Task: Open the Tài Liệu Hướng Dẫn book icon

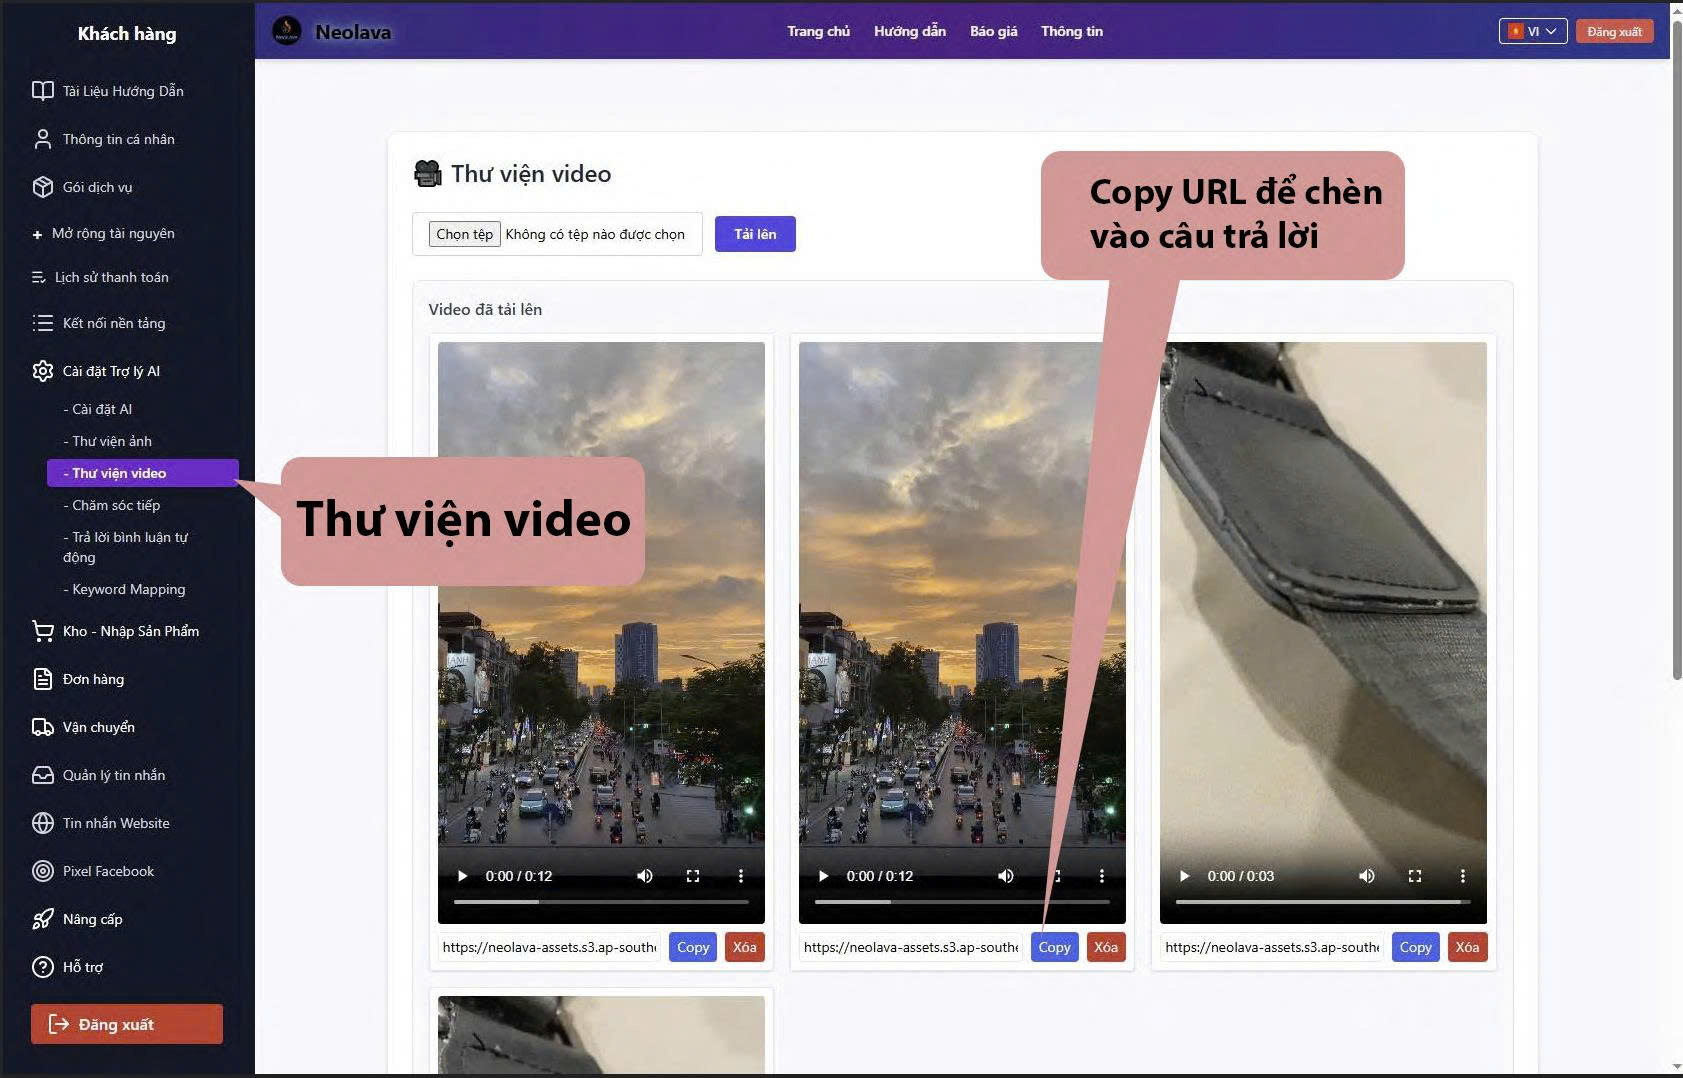Action: (42, 90)
